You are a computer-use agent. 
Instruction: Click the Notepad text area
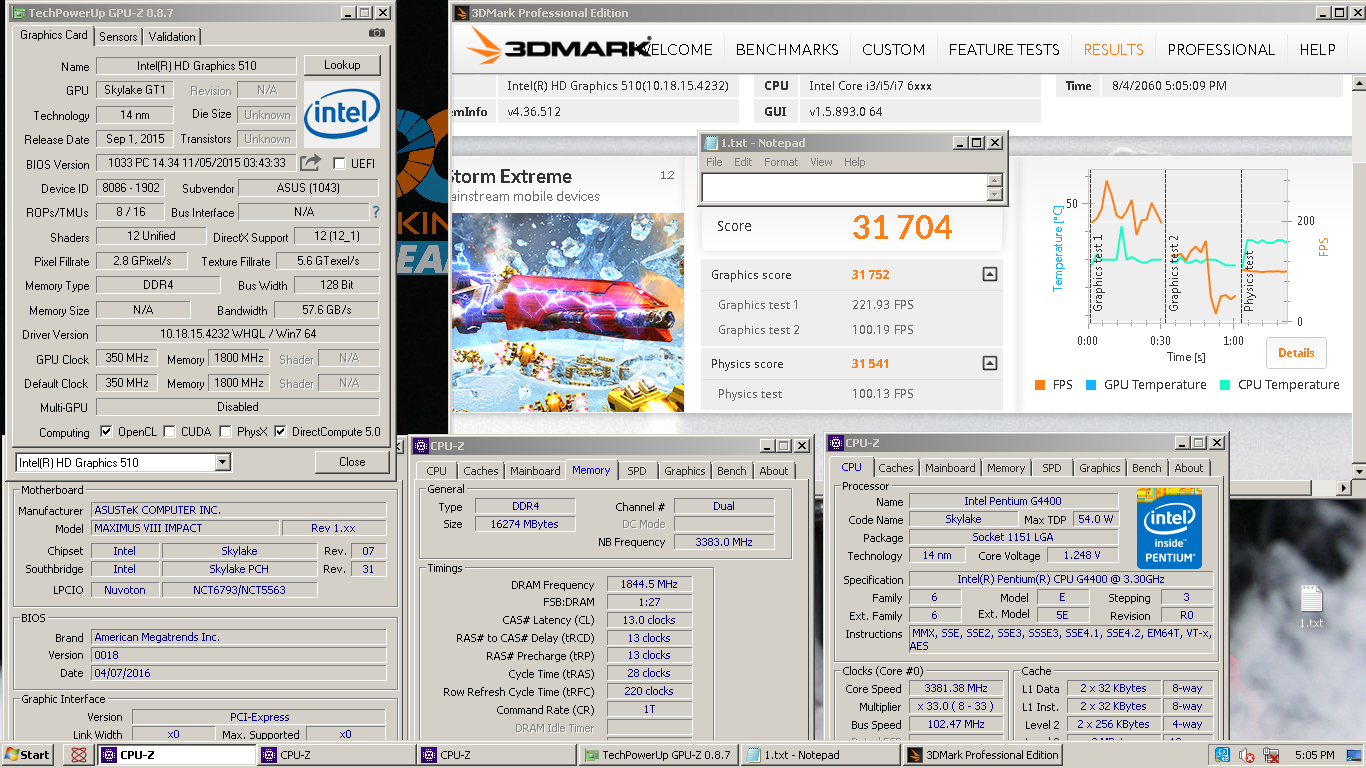pyautogui.click(x=844, y=187)
